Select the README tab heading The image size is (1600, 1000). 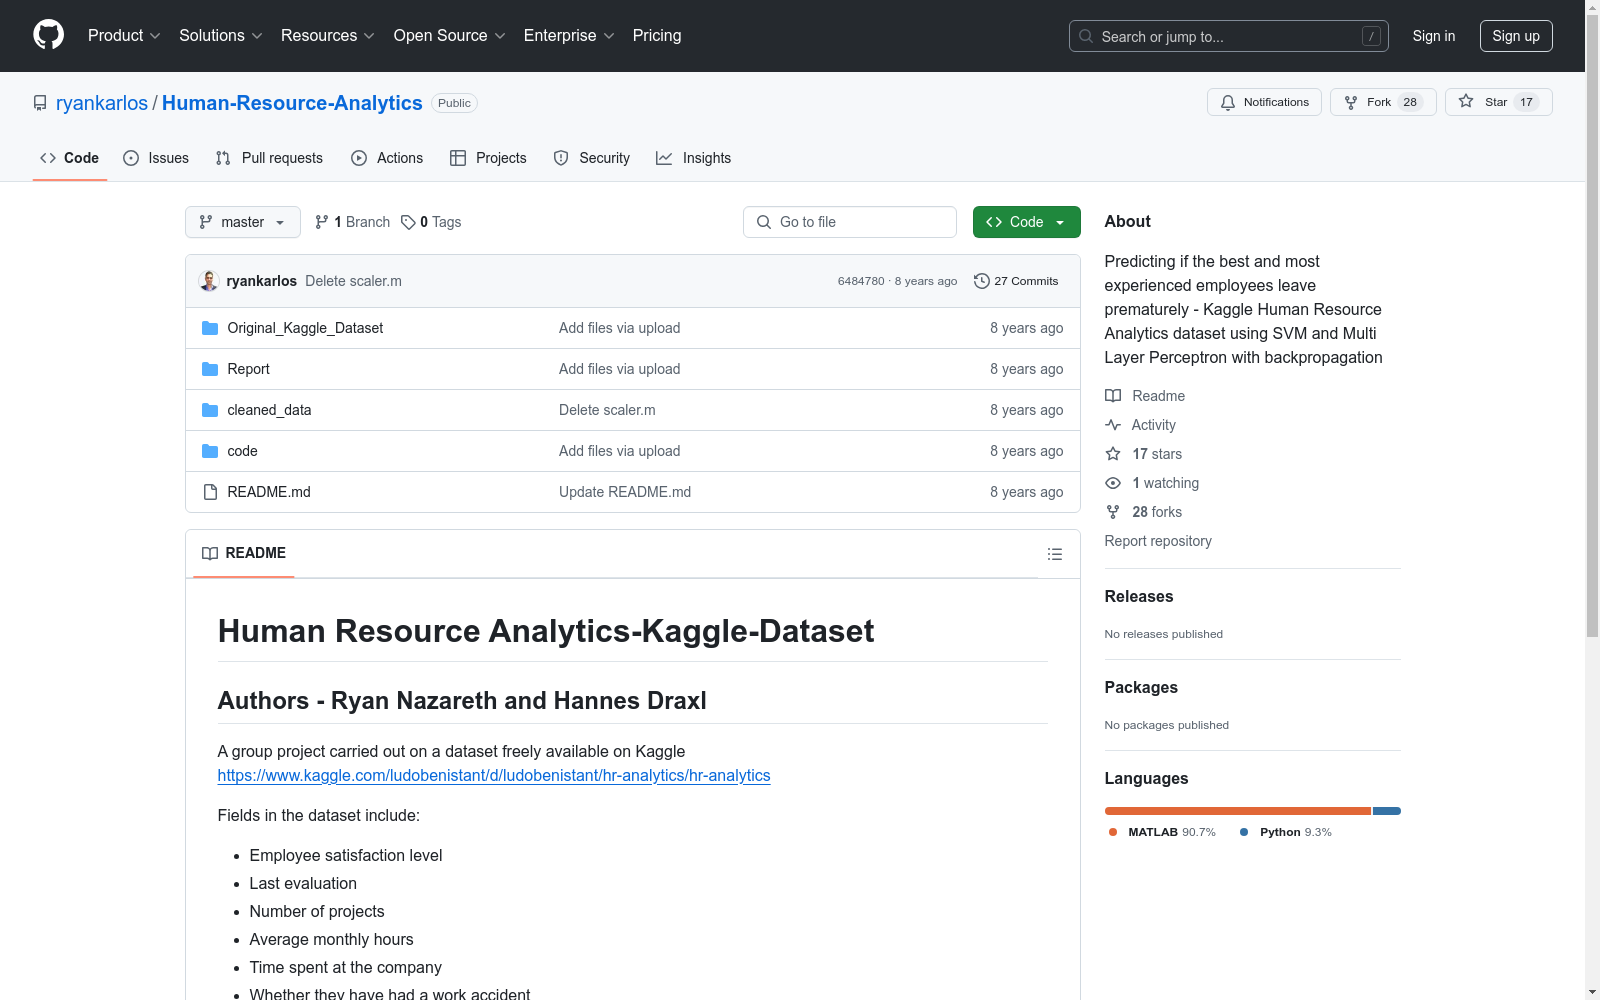click(x=244, y=553)
